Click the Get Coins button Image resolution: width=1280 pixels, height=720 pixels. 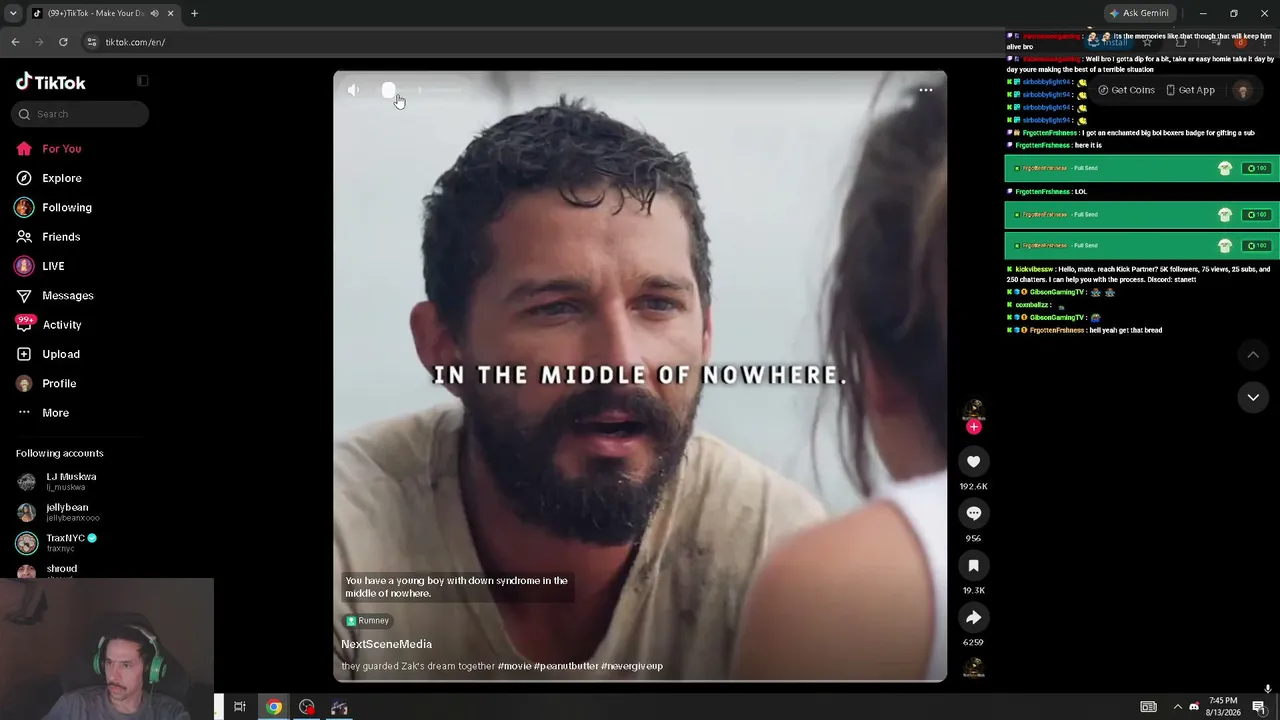coord(1126,90)
